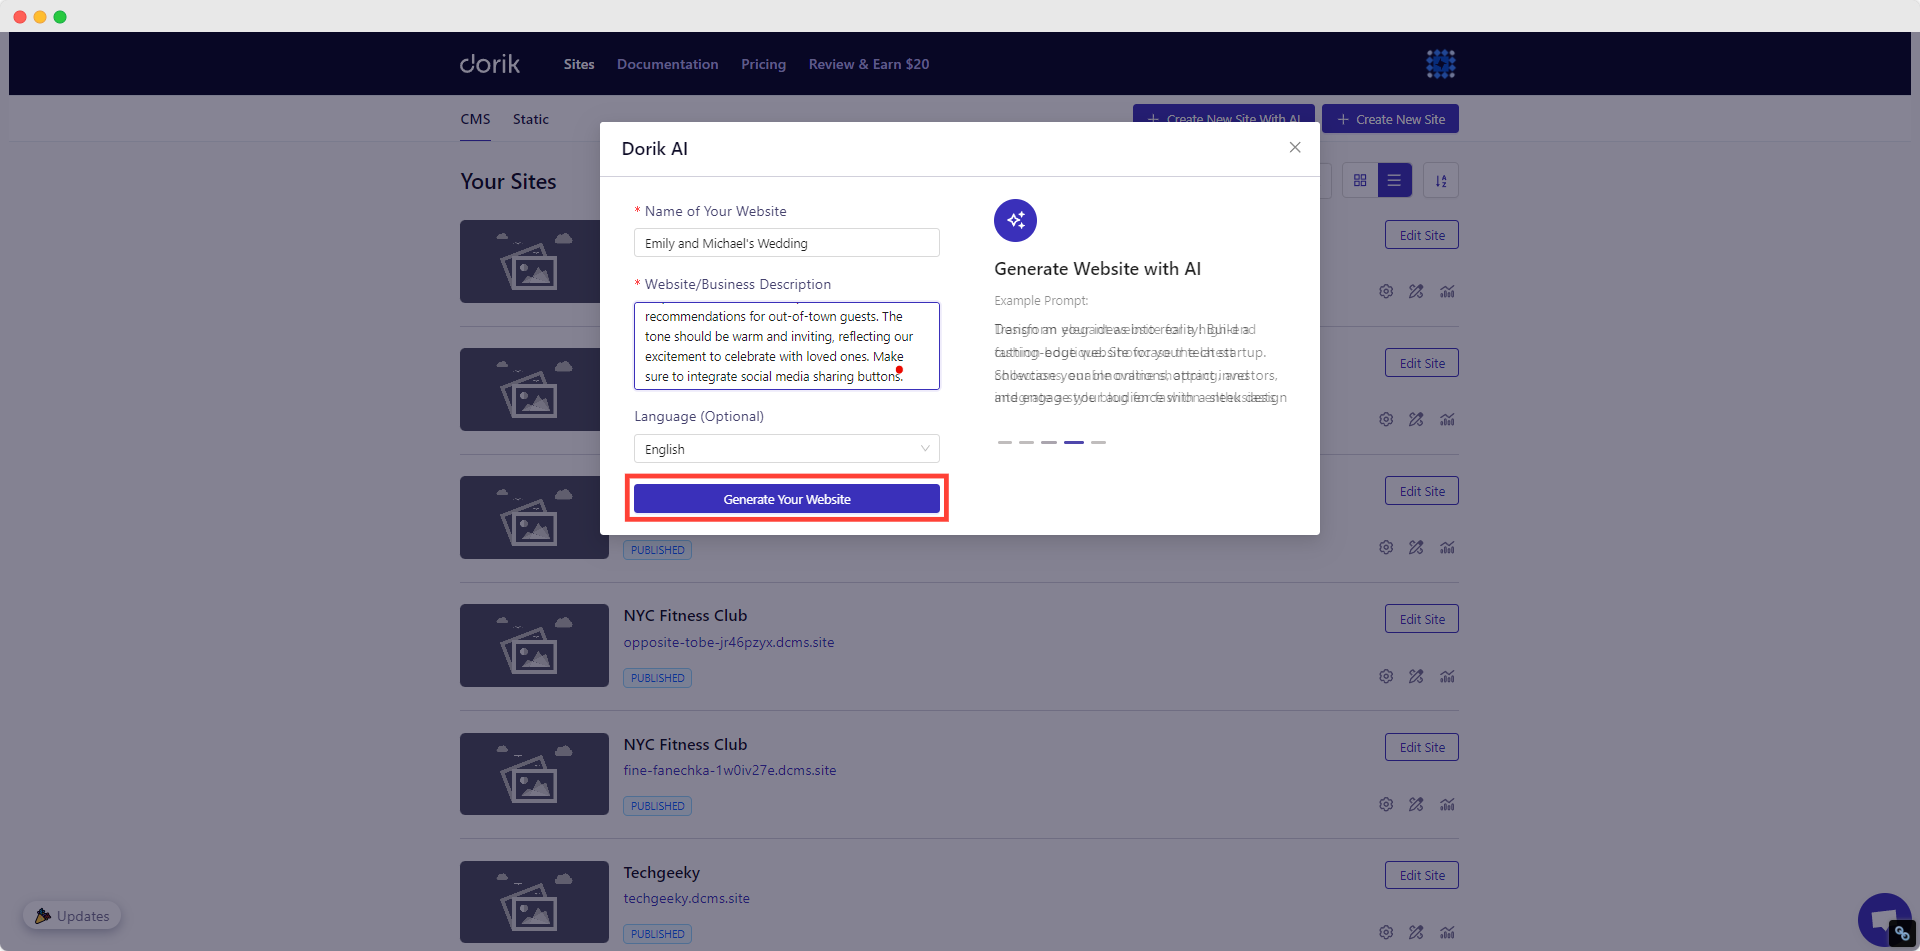
Task: Open the dotted profile avatar menu
Action: tap(1441, 64)
